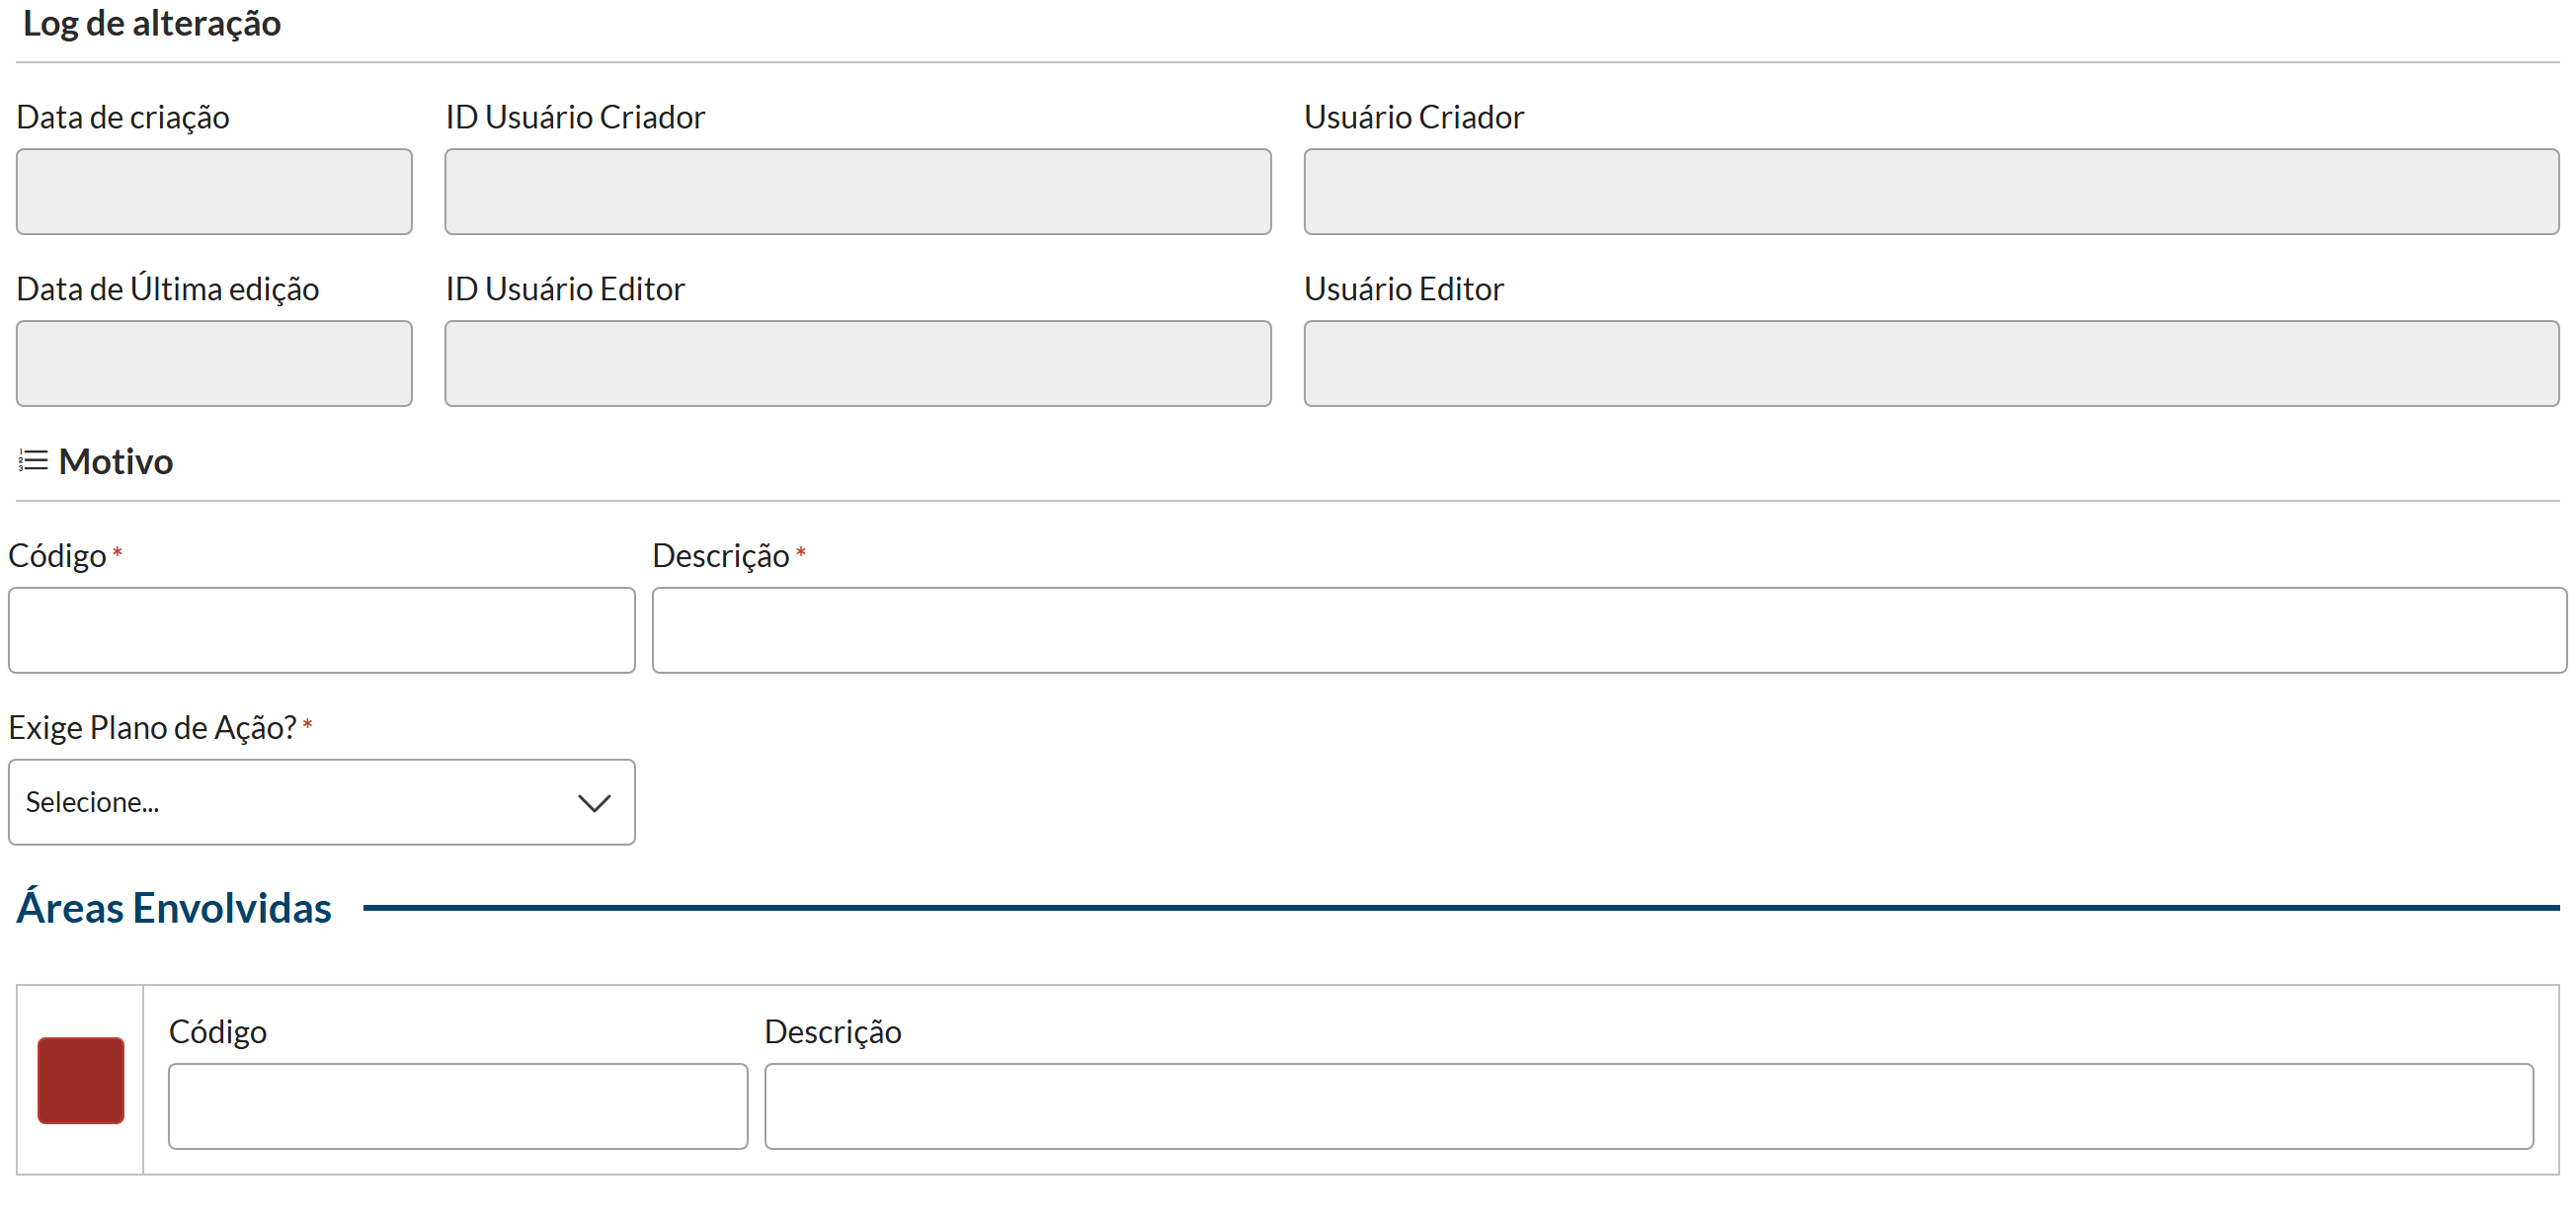
Task: Click the required Código label in Motivo
Action: tap(57, 555)
